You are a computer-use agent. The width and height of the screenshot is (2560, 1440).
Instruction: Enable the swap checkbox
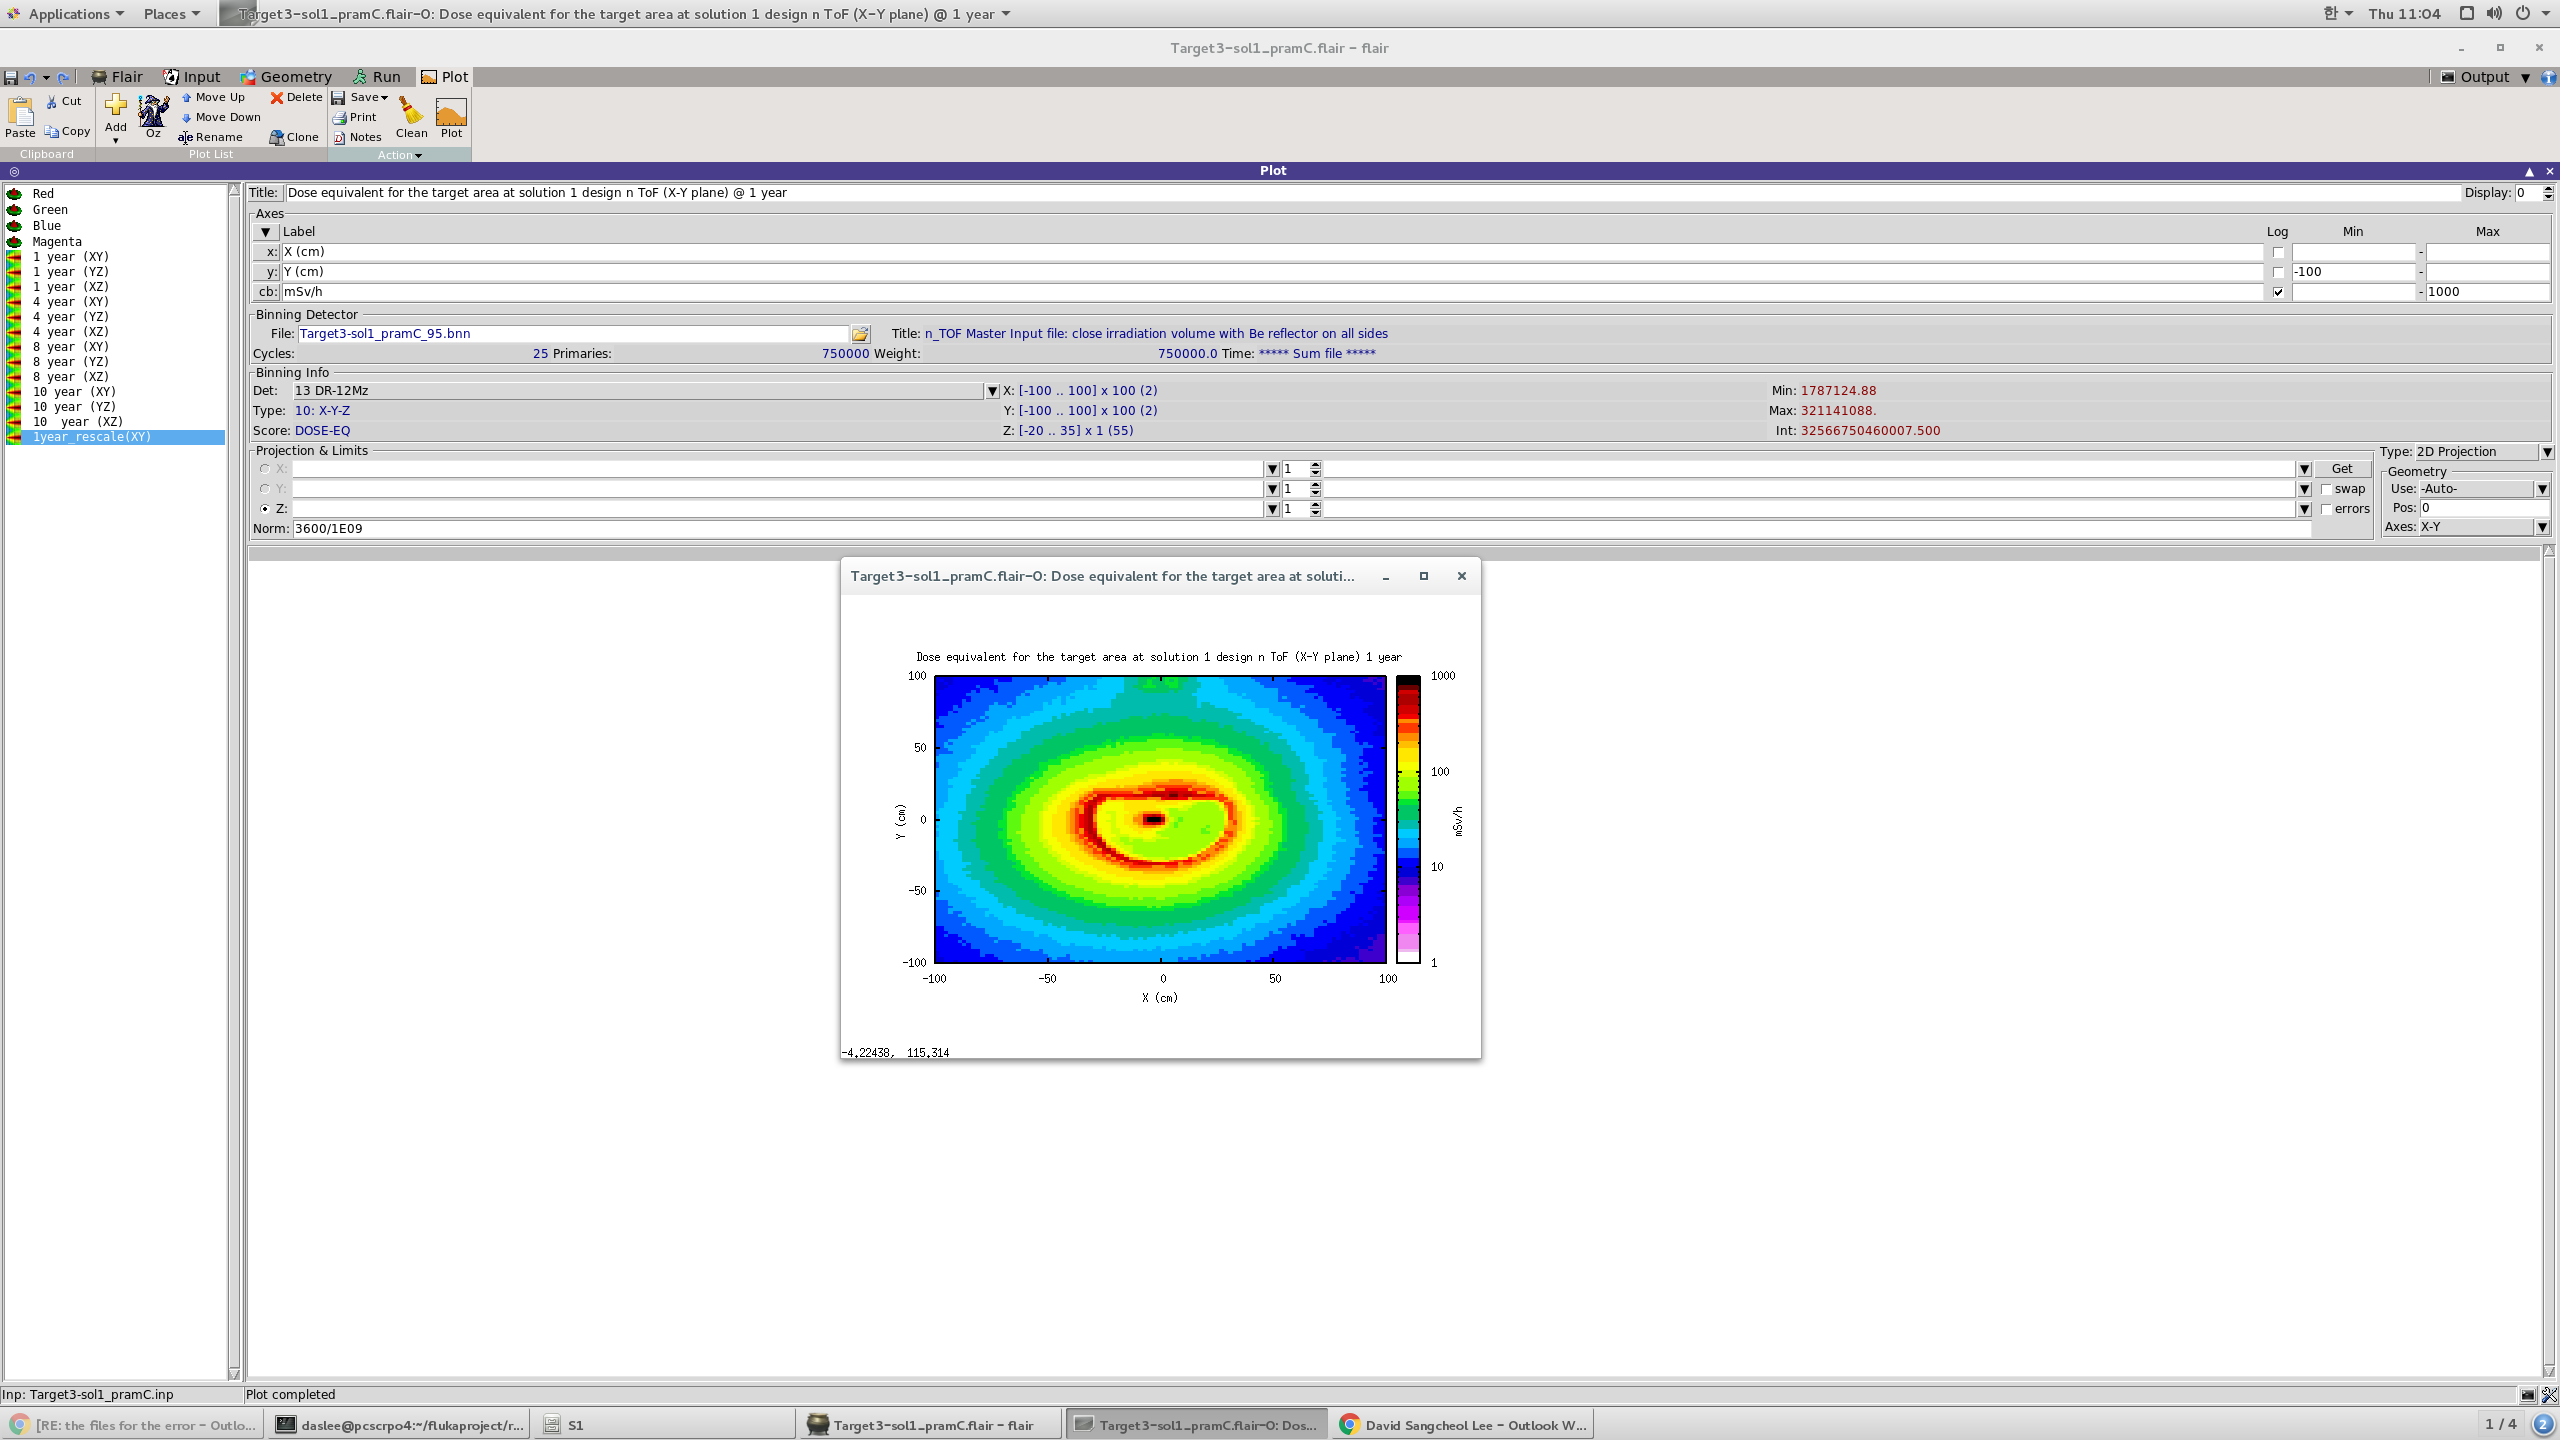click(x=2327, y=489)
